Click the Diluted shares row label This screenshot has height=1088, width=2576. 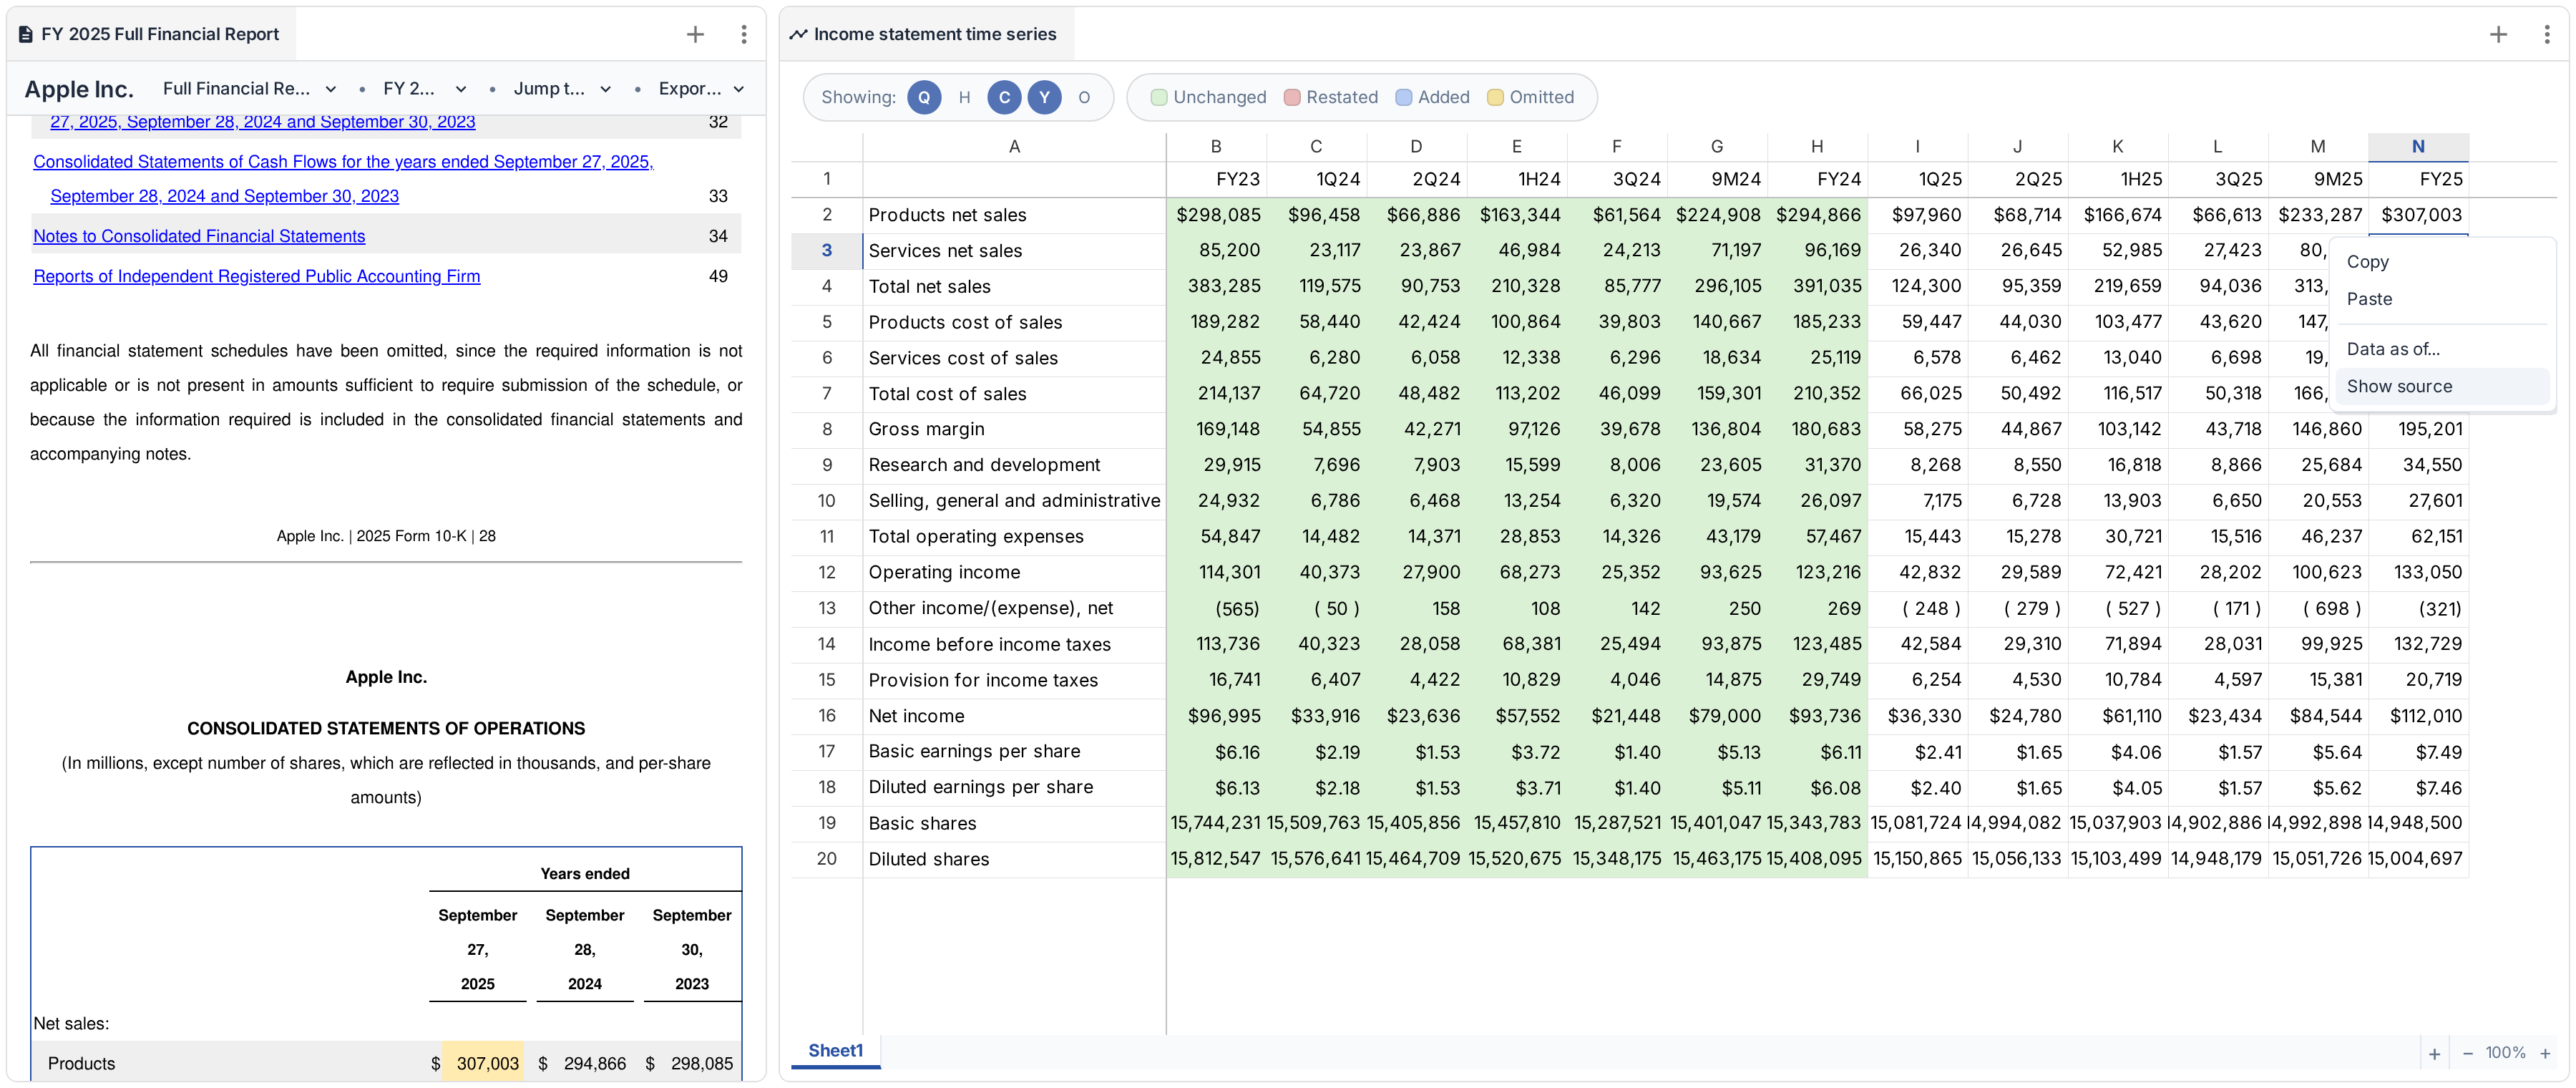928,859
